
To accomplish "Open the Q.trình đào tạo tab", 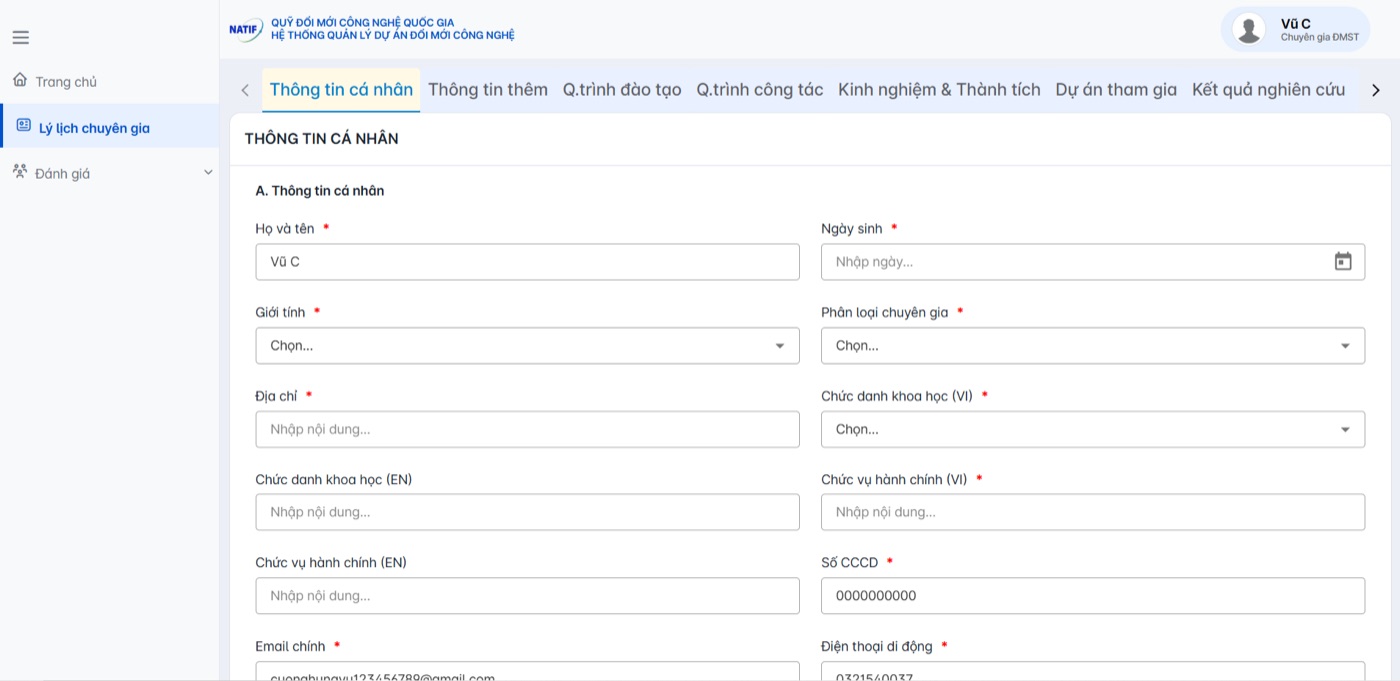I will (622, 90).
